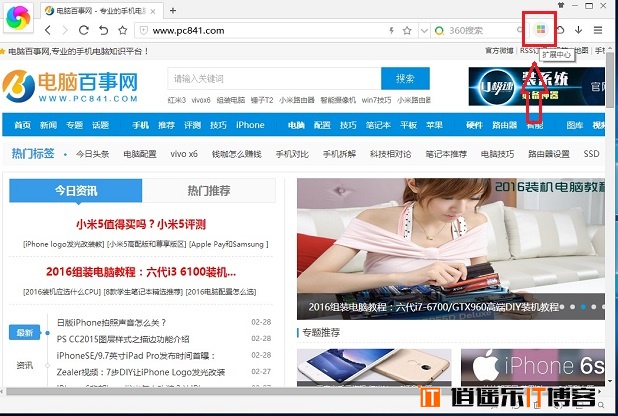The height and width of the screenshot is (416, 618).
Task: Click the 请输入关键词 site search box
Action: point(274,78)
